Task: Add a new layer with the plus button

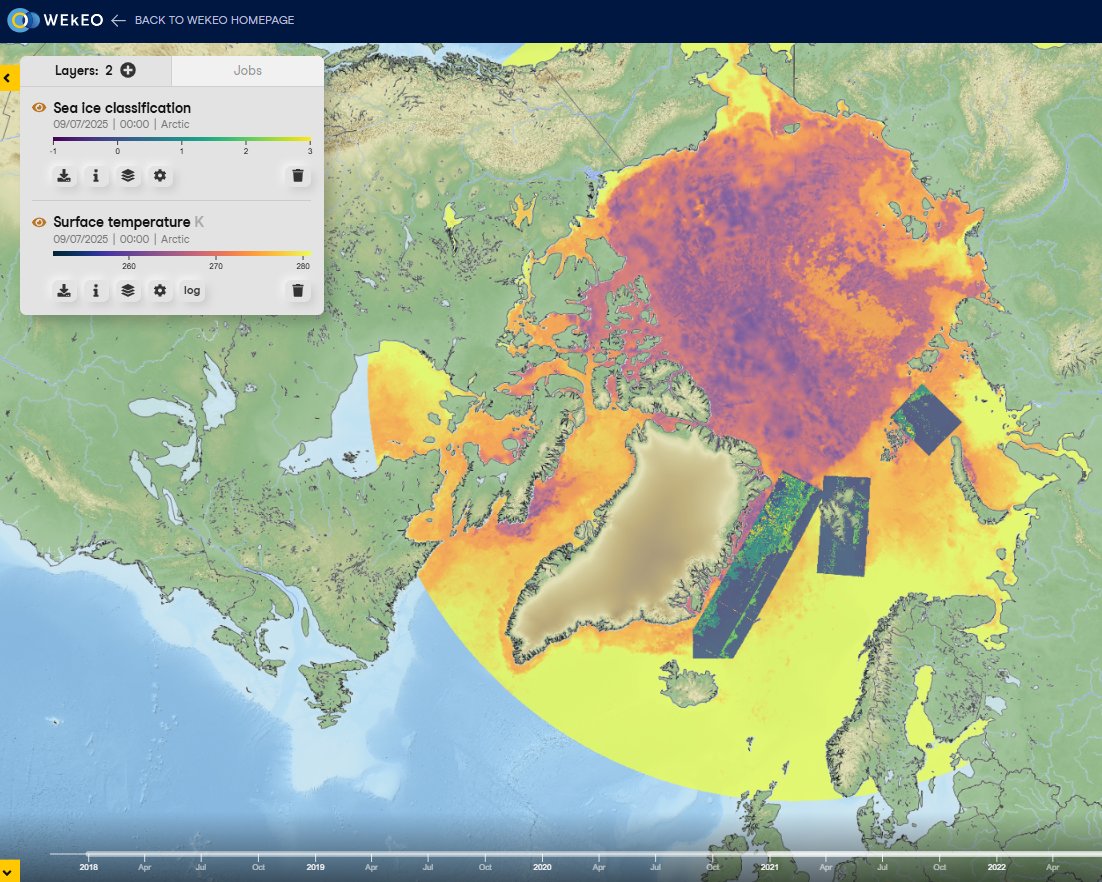Action: 126,71
